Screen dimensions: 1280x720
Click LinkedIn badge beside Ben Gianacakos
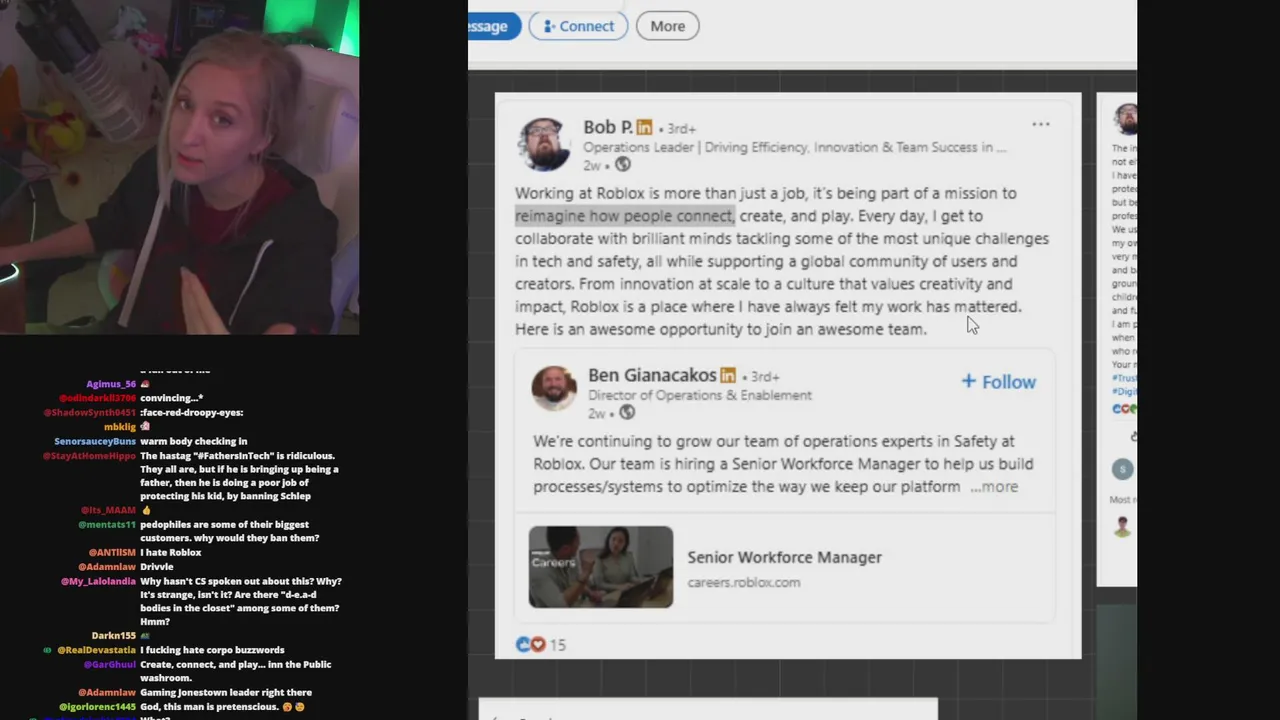pyautogui.click(x=728, y=376)
